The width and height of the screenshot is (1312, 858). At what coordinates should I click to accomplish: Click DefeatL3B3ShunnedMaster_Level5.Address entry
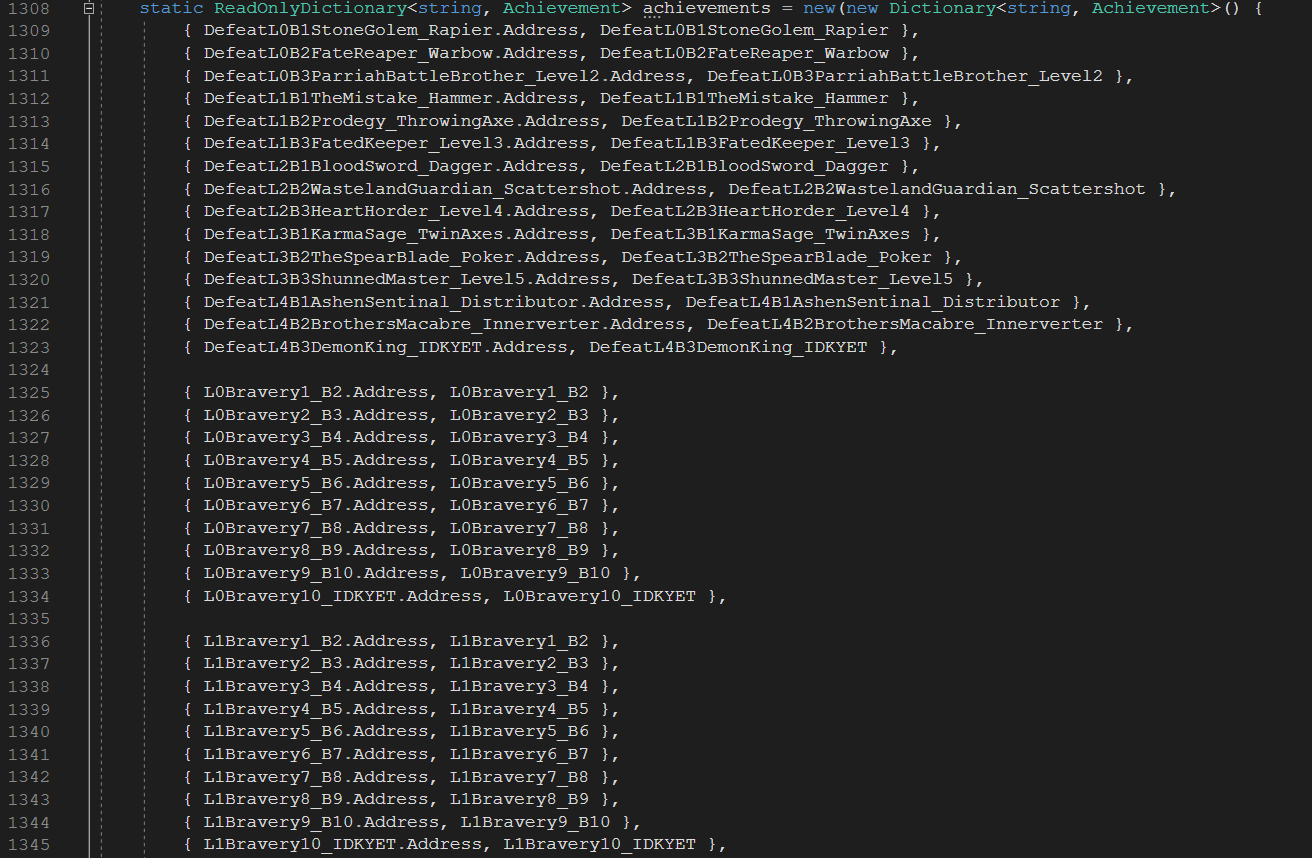(407, 279)
